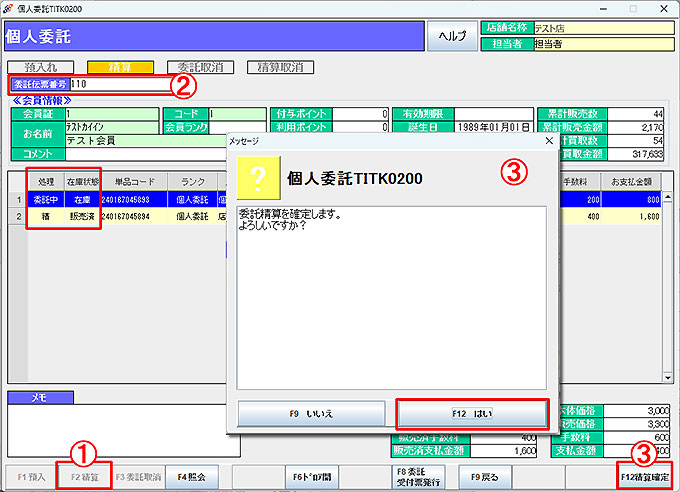
Task: Click the application icon in the title bar
Action: coord(8,9)
